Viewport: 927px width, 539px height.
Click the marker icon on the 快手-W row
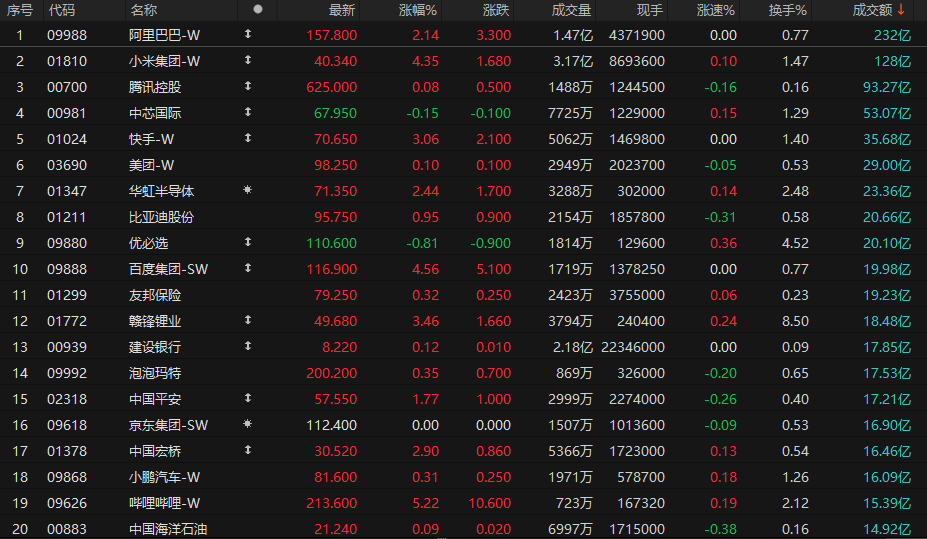tap(248, 138)
